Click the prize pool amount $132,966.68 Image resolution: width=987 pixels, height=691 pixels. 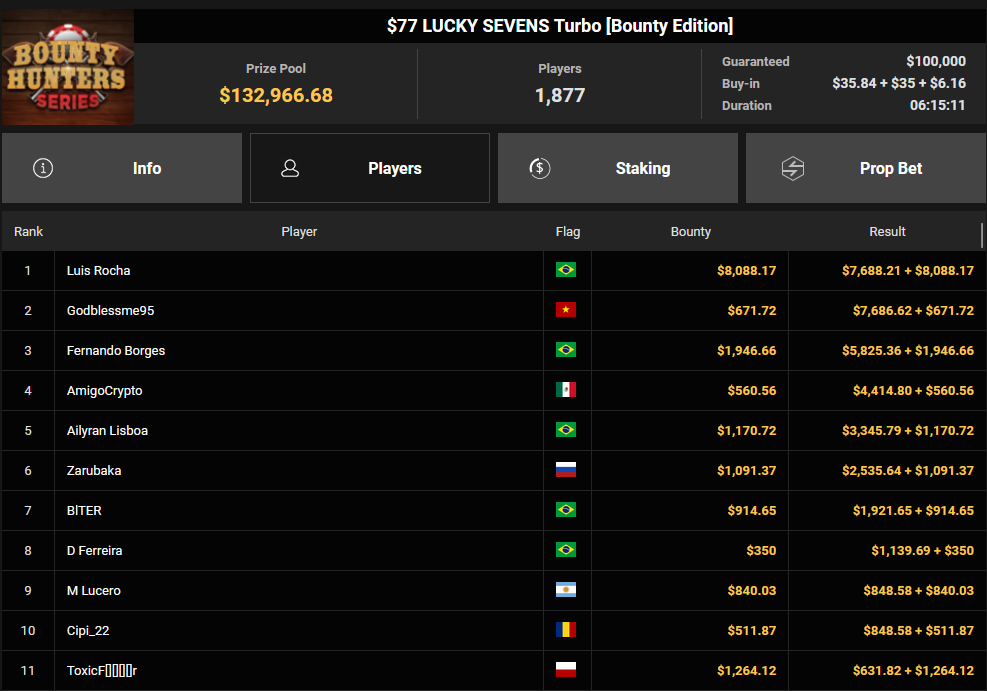[276, 95]
